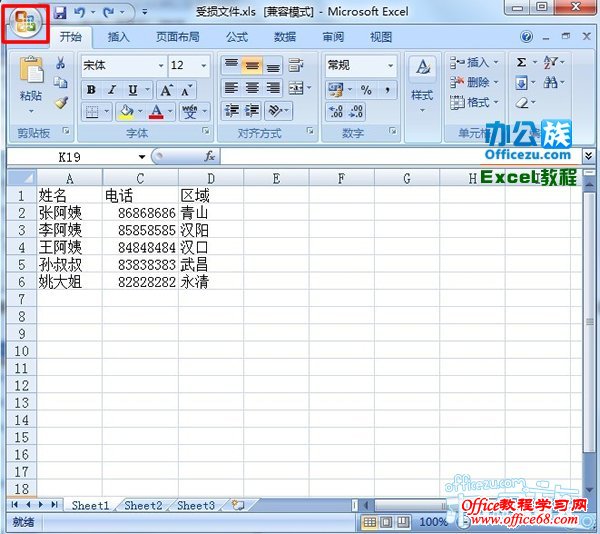
Task: Expand the font size dropdown 12
Action: 204,65
